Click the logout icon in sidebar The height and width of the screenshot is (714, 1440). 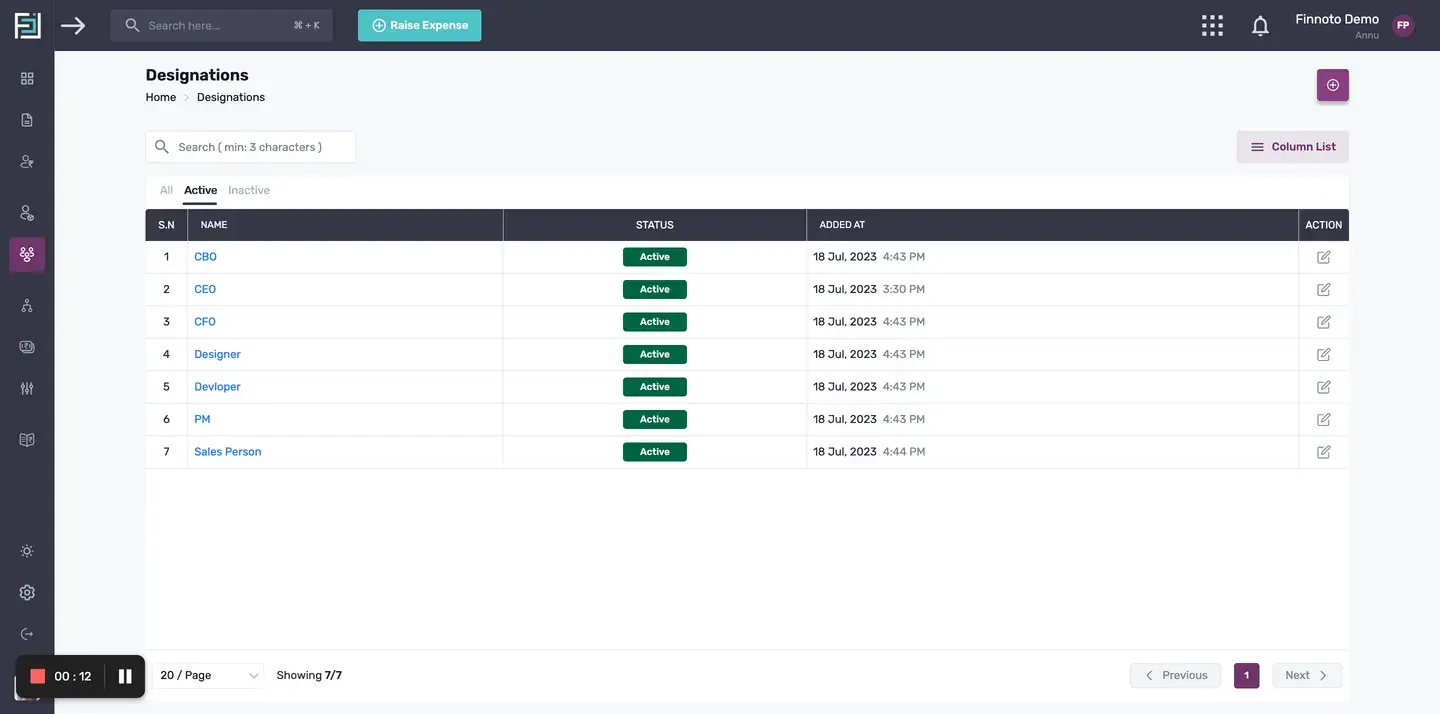pos(27,634)
